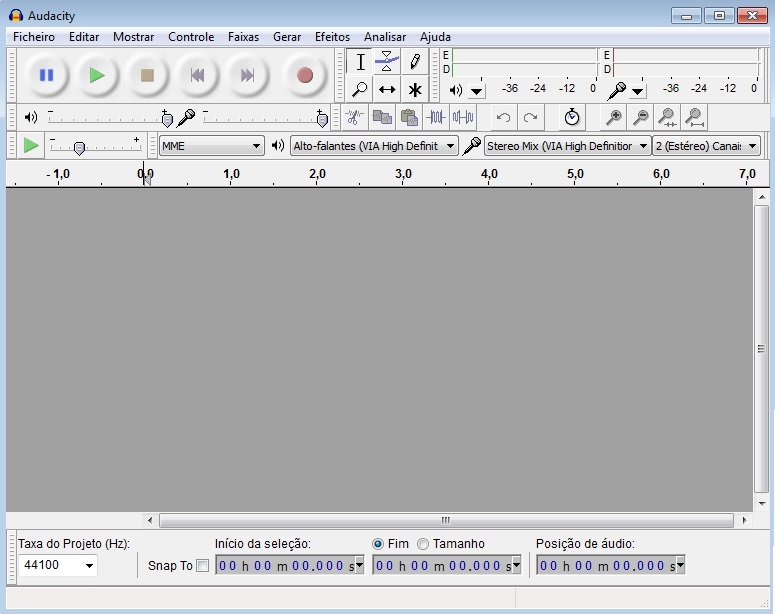Open the MME audio host dropdown
Screen dimensions: 775x614
pyautogui.click(x=211, y=146)
